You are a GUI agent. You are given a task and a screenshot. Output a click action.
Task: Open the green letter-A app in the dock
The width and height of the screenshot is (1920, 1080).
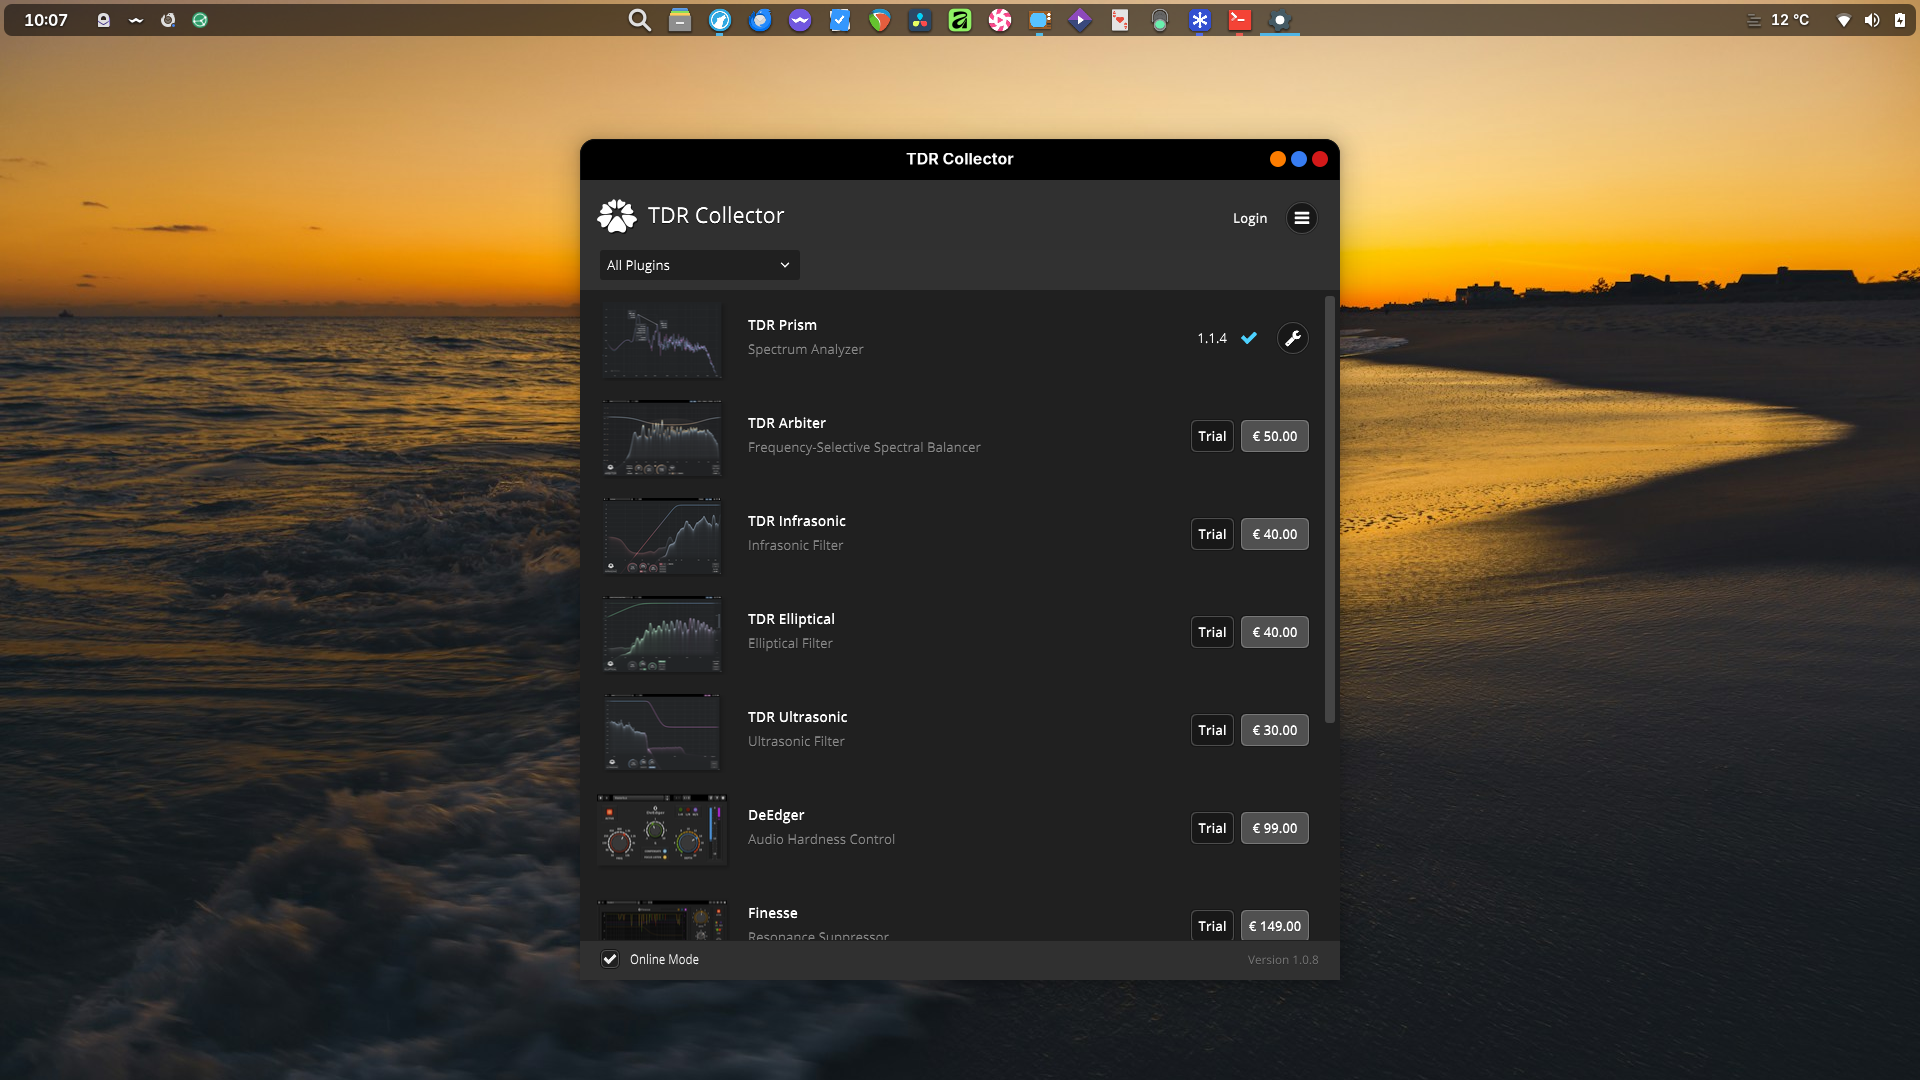960,20
